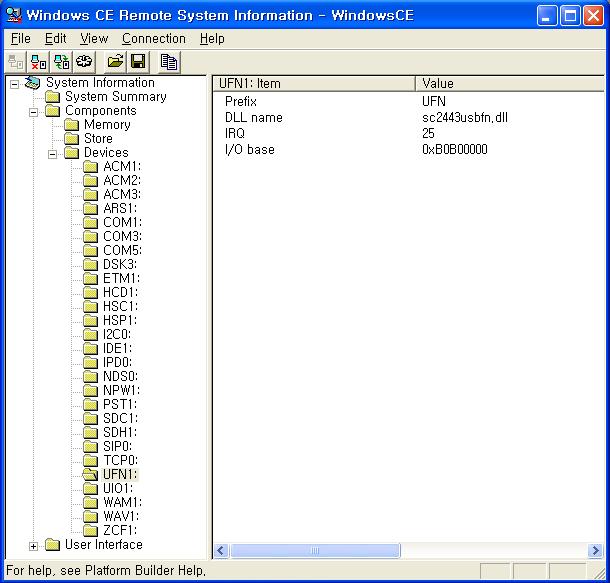Click the folder icon beside DSK3:
Viewport: 610px width, 583px height.
point(90,265)
